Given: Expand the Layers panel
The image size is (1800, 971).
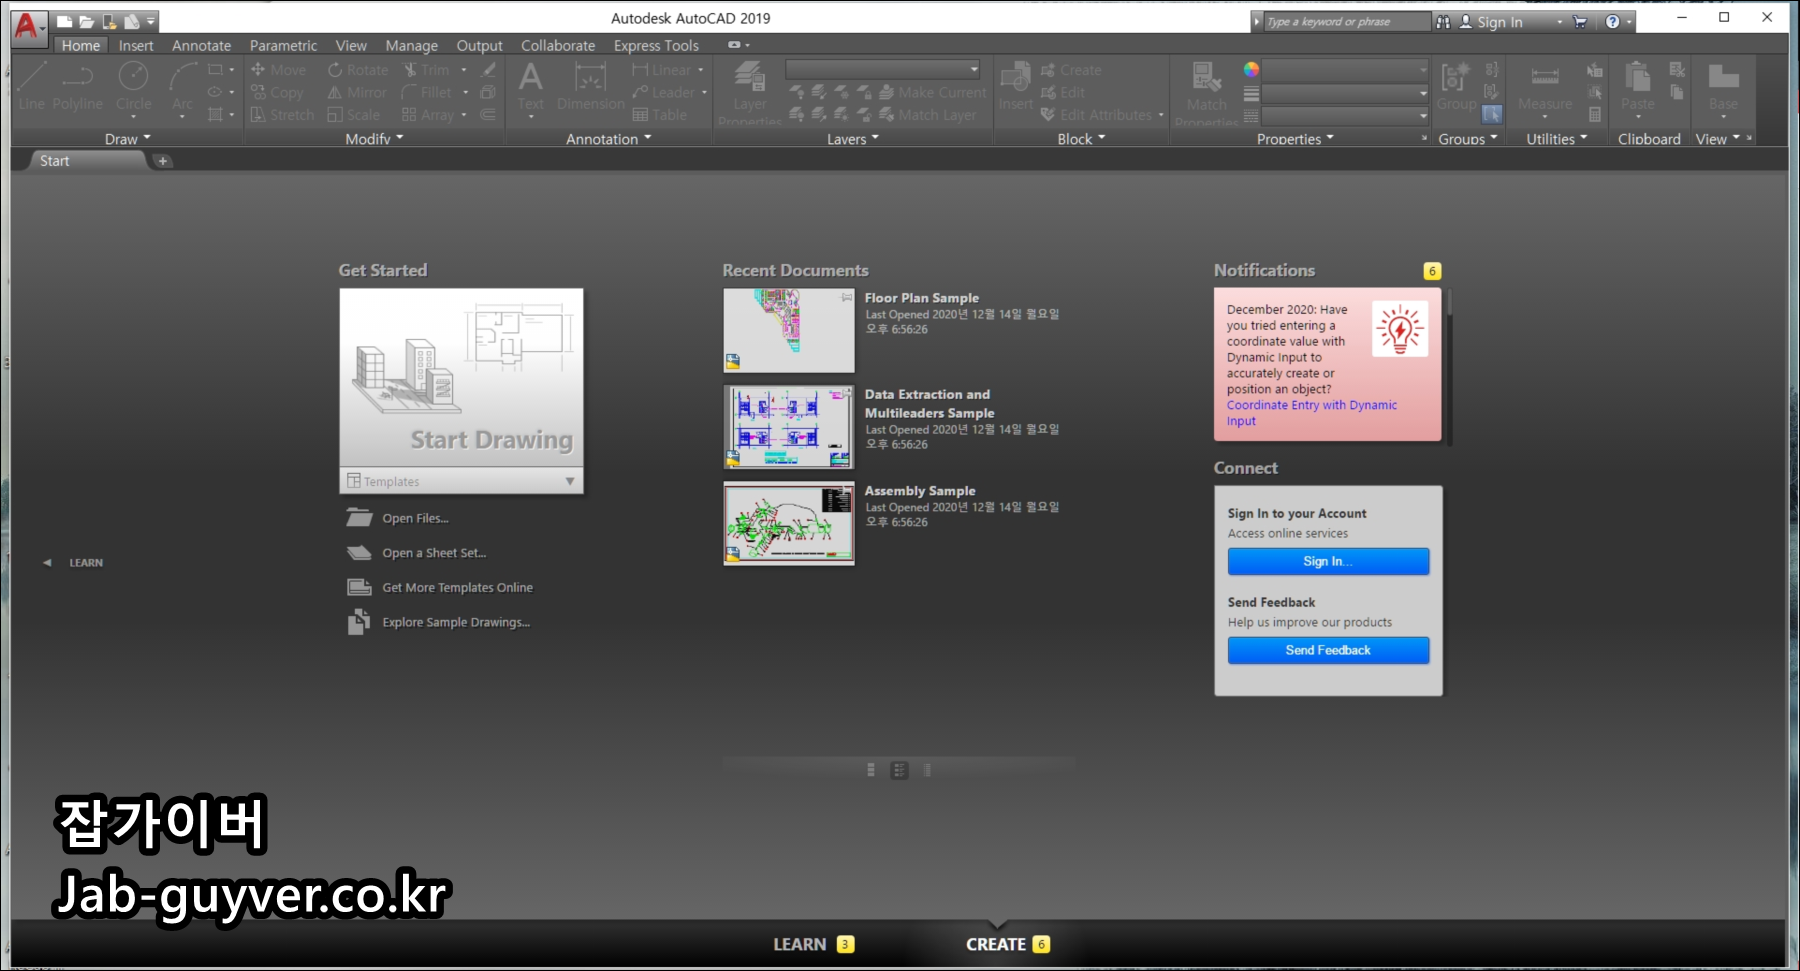Looking at the screenshot, I should [853, 139].
